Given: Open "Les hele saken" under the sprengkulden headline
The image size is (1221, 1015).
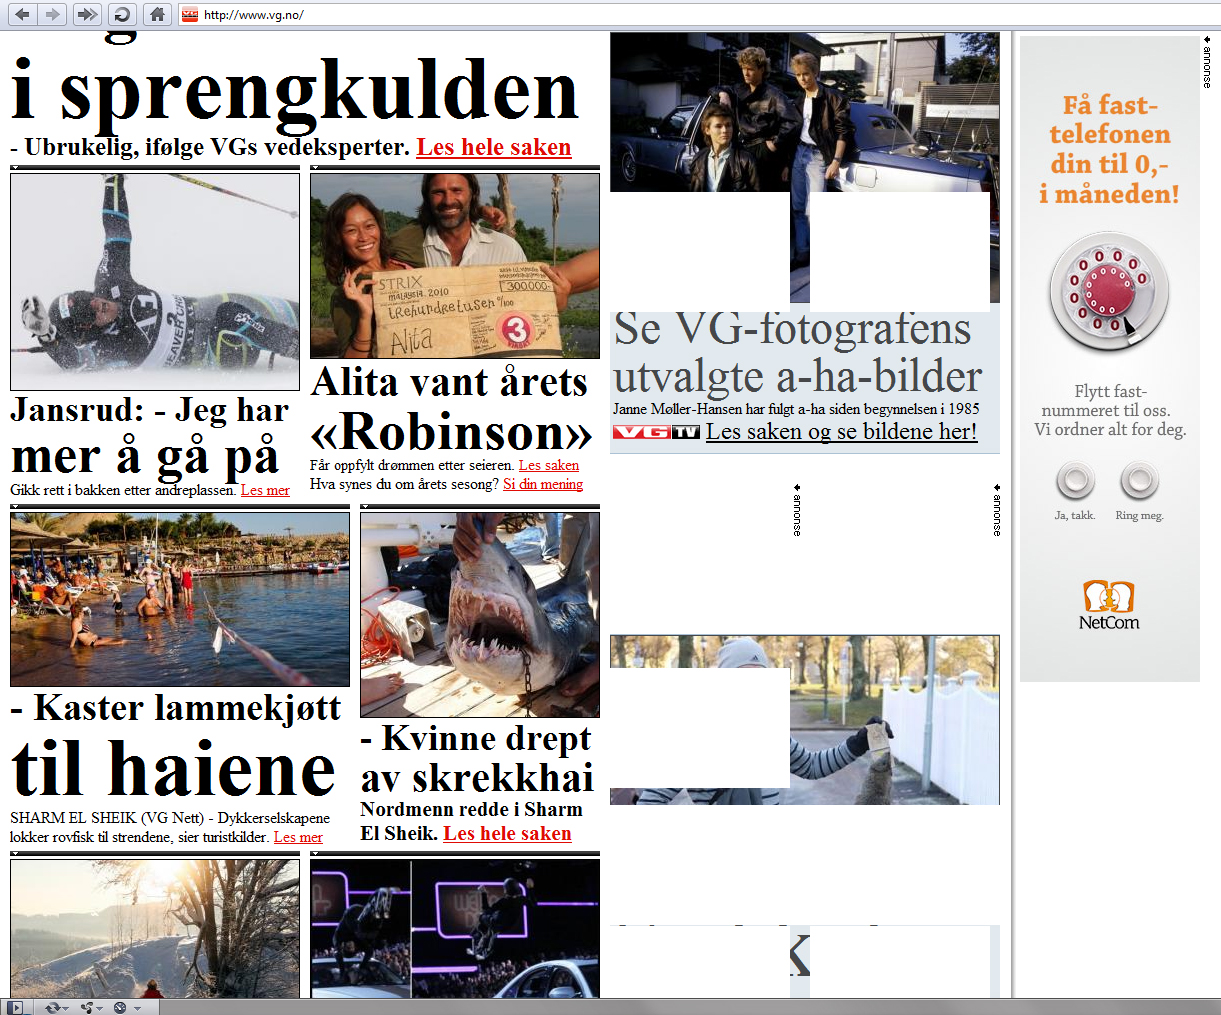Looking at the screenshot, I should click(494, 147).
